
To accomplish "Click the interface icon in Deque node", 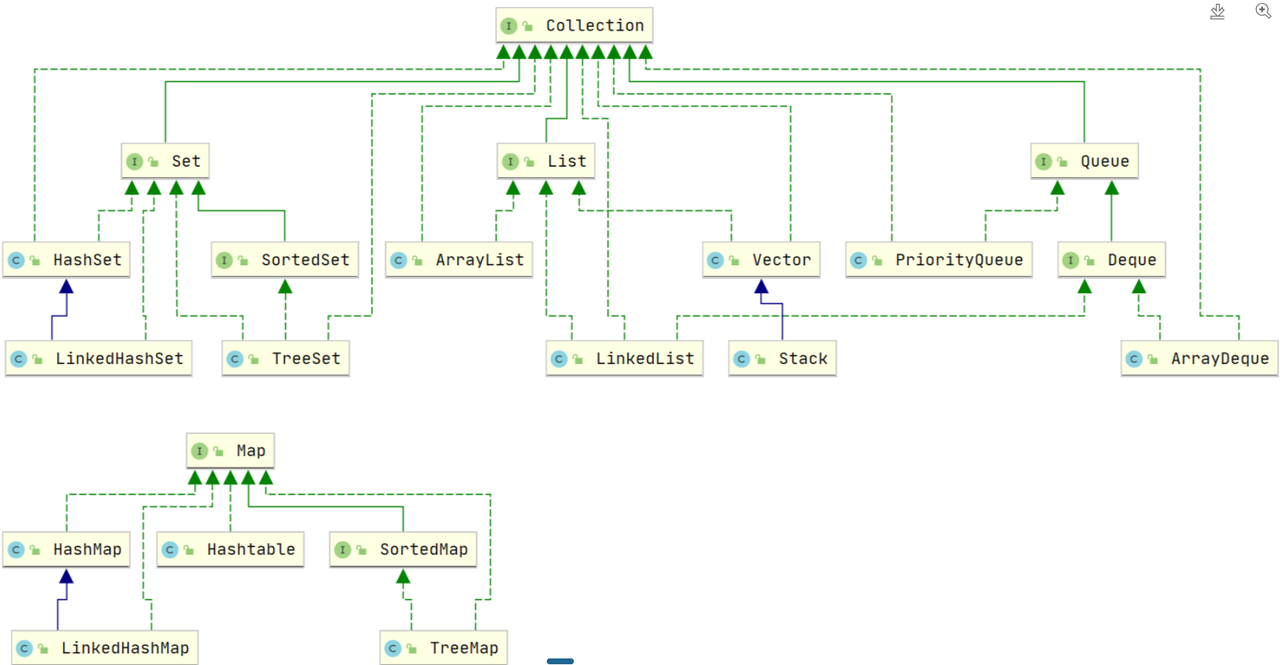I will 1071,260.
